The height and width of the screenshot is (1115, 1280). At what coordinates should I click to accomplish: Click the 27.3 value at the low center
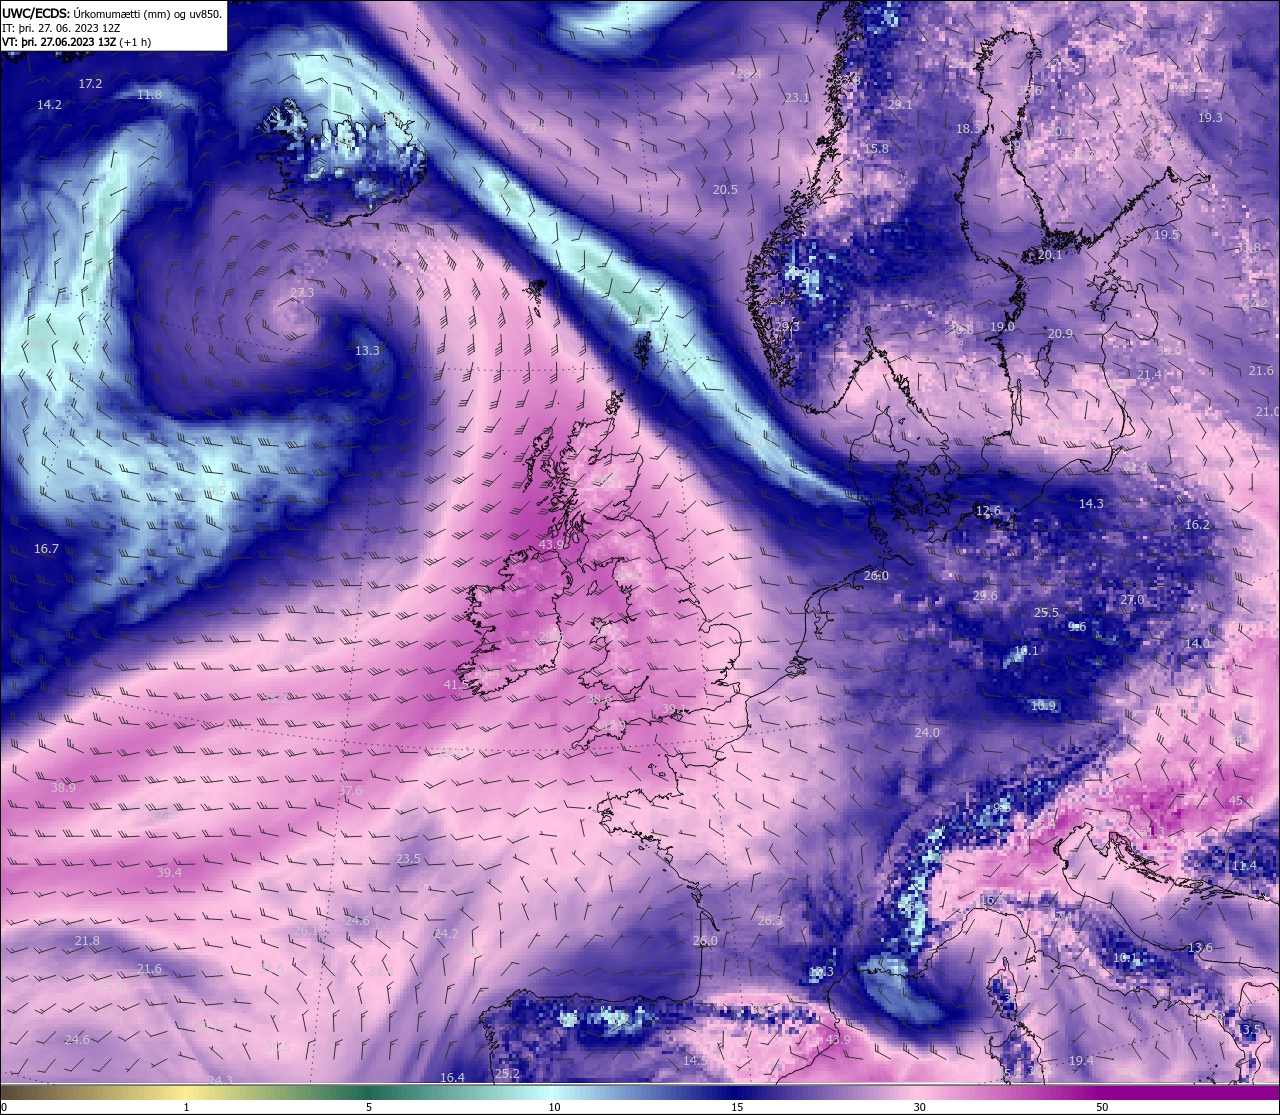click(302, 293)
